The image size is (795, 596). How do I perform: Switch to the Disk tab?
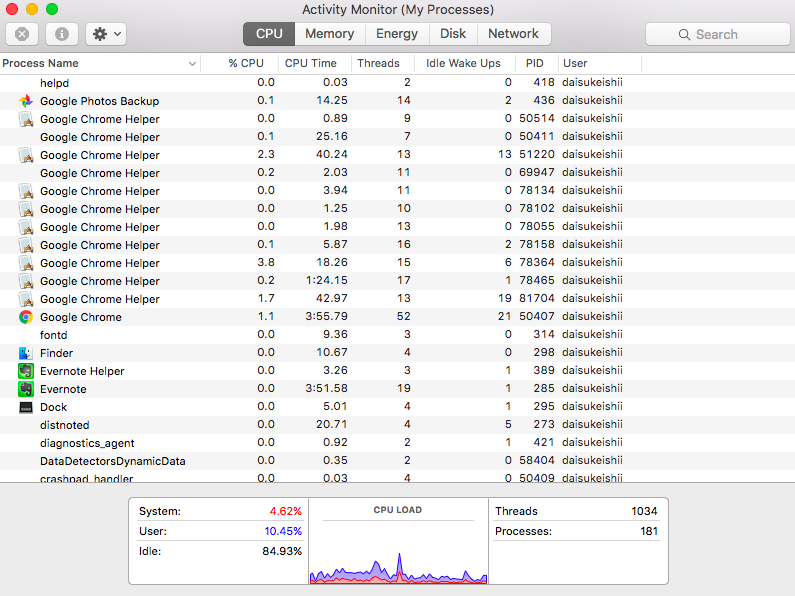click(x=453, y=34)
